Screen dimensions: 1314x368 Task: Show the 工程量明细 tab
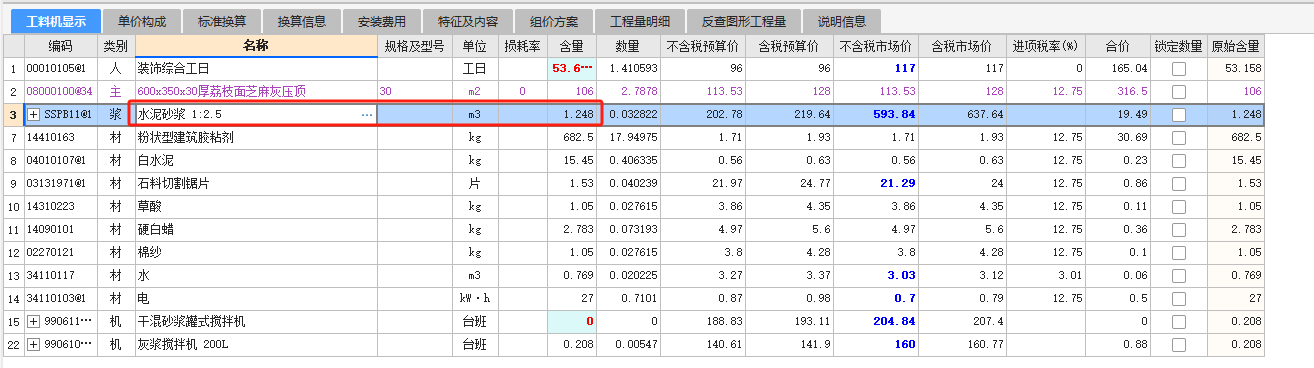tap(639, 21)
